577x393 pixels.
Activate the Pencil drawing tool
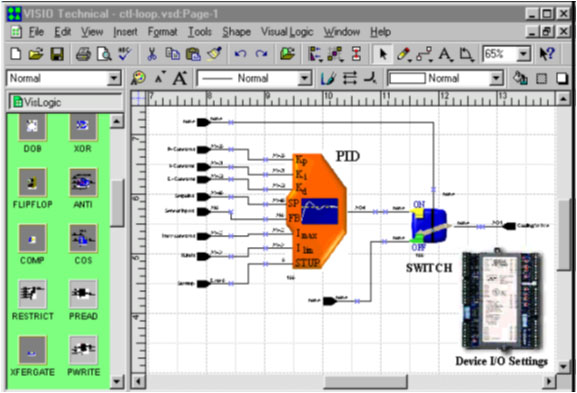tap(404, 54)
